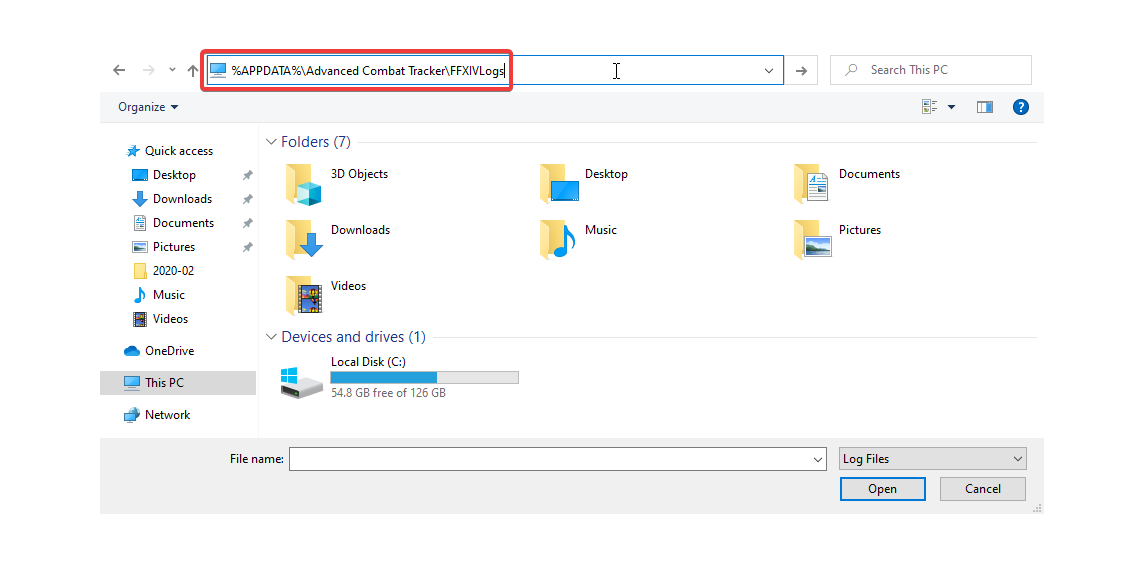Toggle the preview pane icon
The height and width of the screenshot is (564, 1144).
[984, 107]
